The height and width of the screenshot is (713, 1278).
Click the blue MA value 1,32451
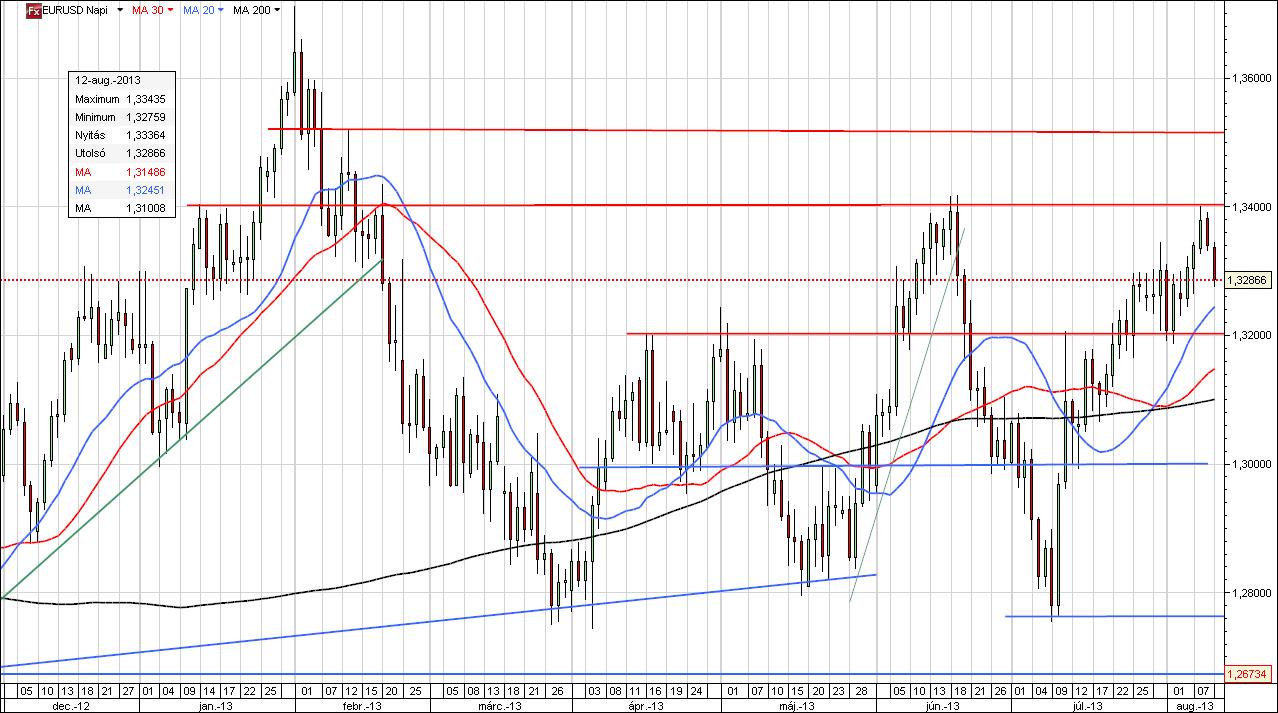[145, 189]
